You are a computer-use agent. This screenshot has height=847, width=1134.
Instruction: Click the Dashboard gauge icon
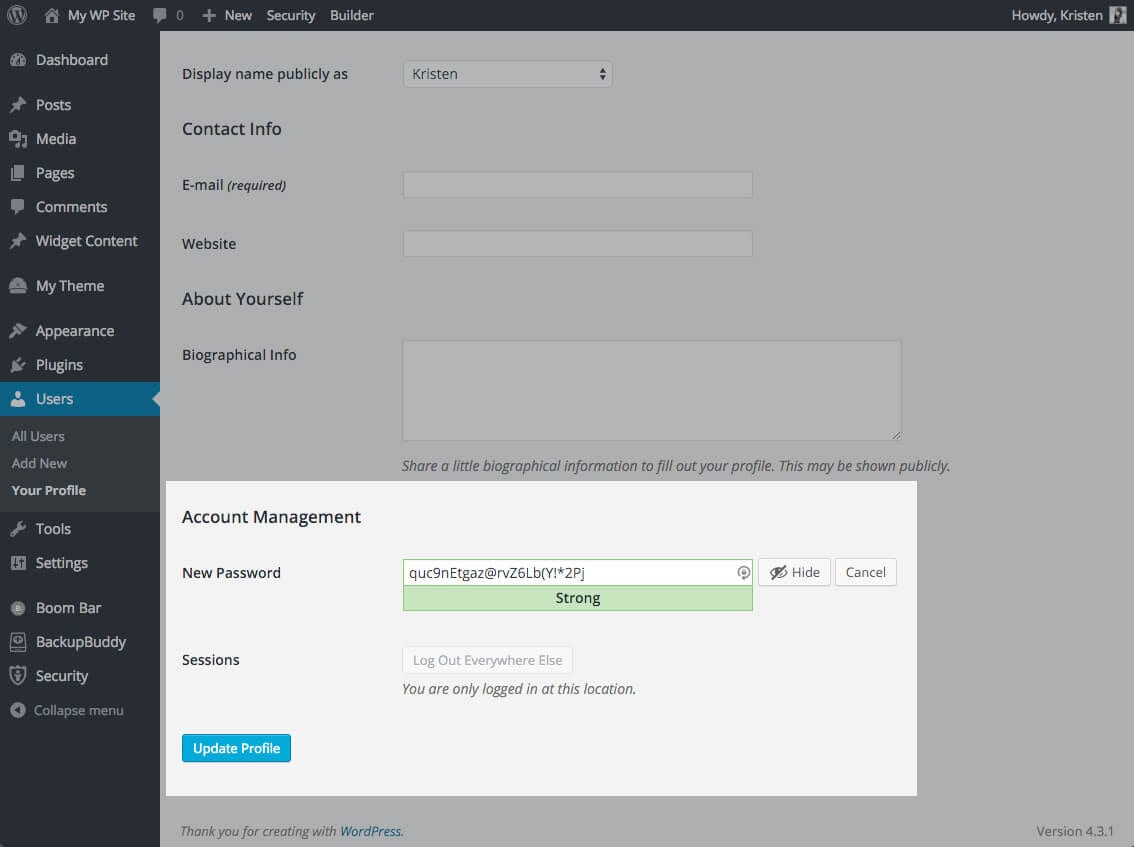click(18, 60)
